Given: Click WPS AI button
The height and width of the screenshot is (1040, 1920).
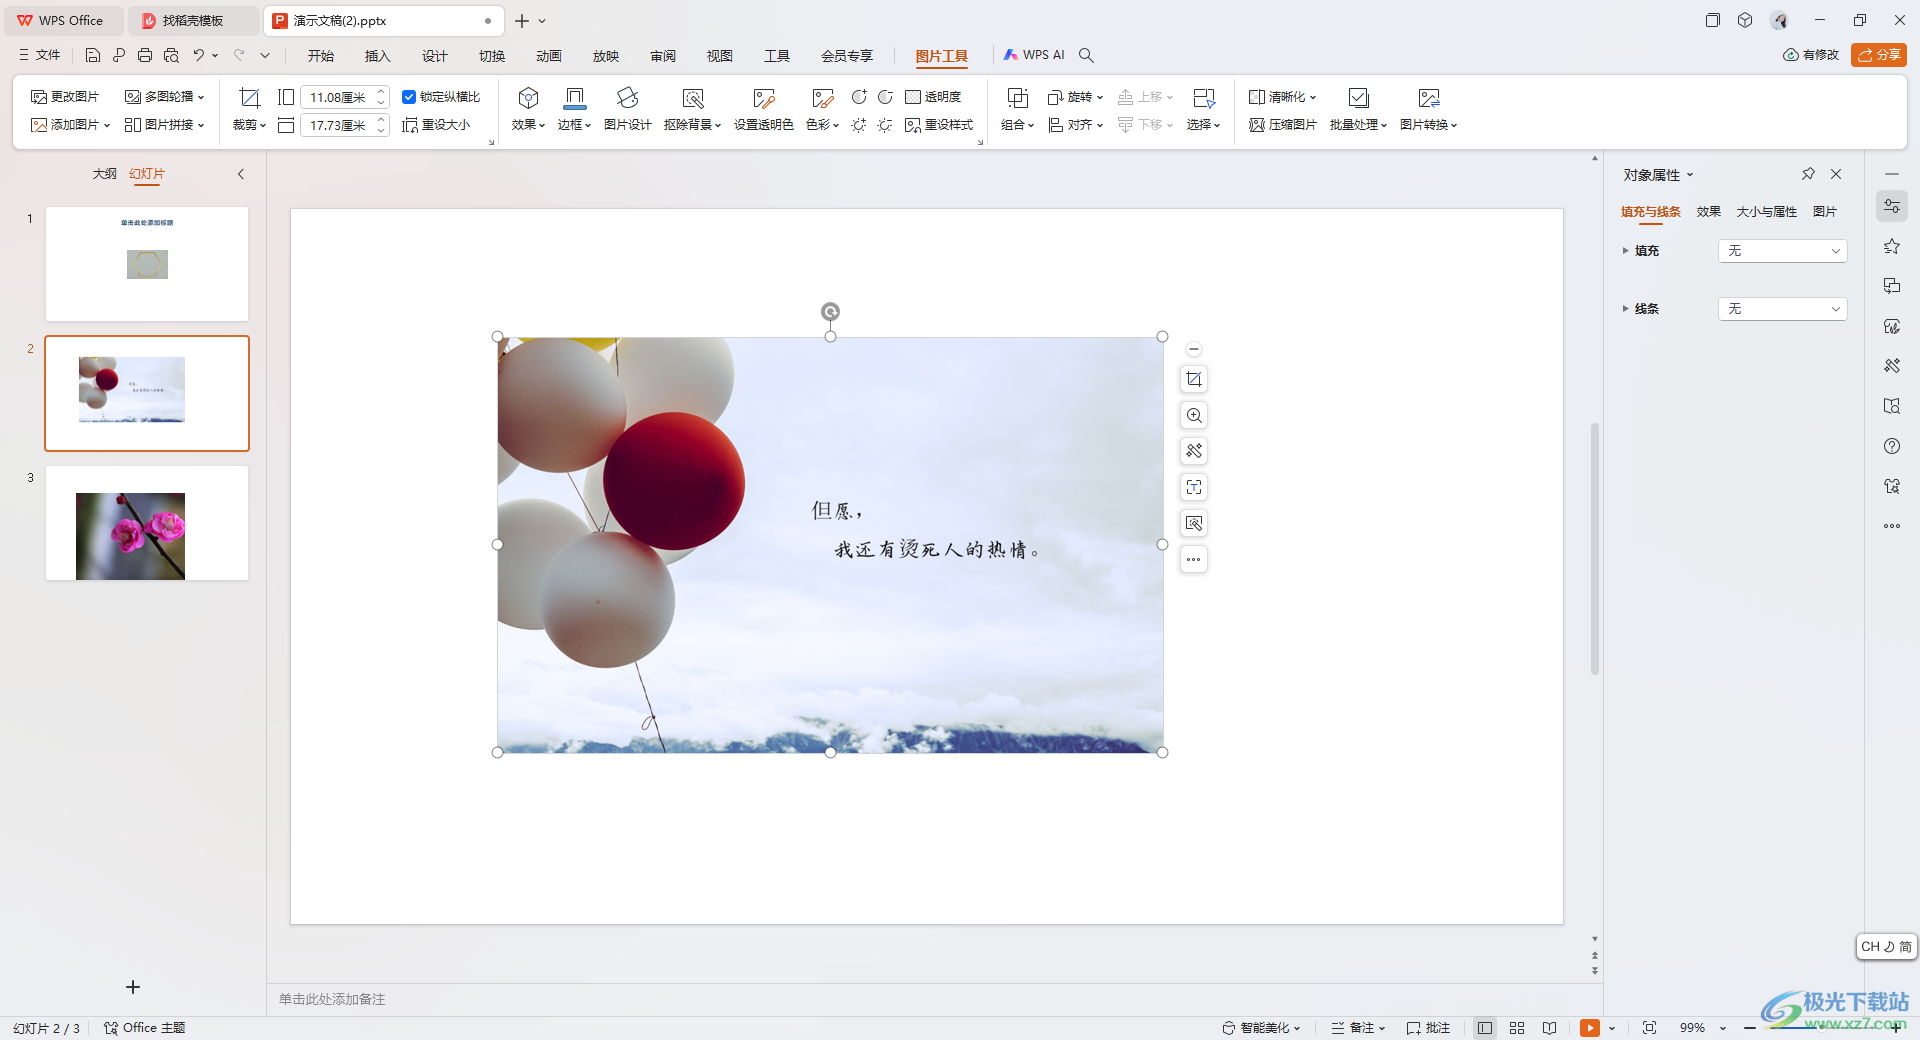Looking at the screenshot, I should pos(1035,55).
